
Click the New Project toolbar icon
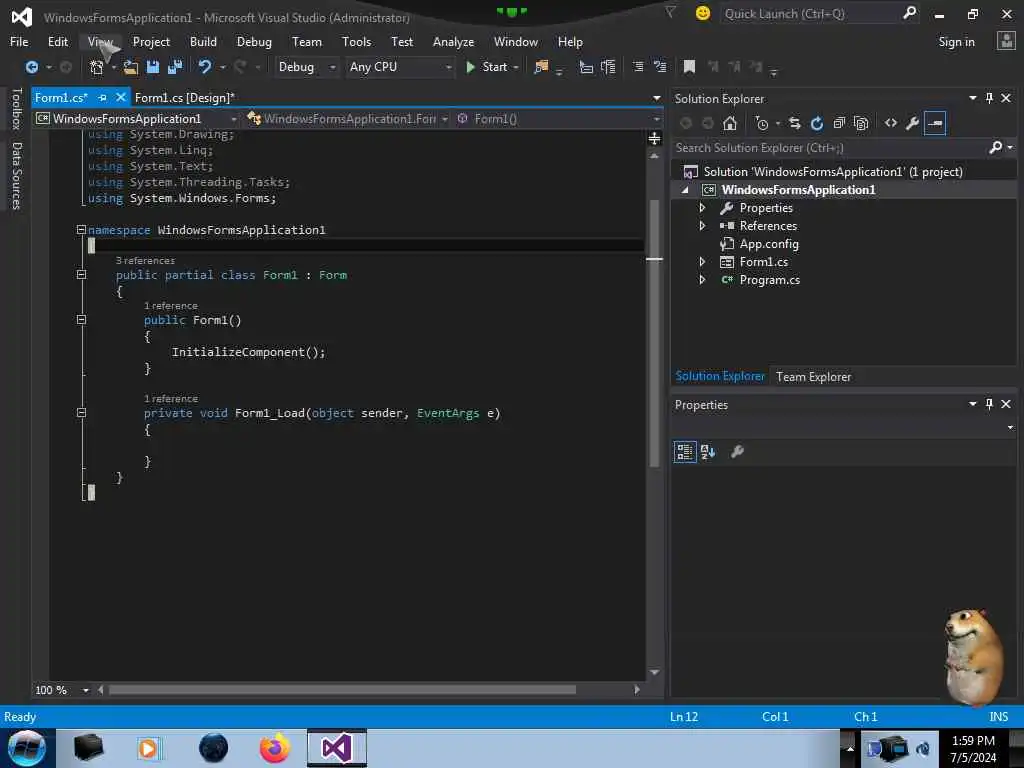pos(97,67)
